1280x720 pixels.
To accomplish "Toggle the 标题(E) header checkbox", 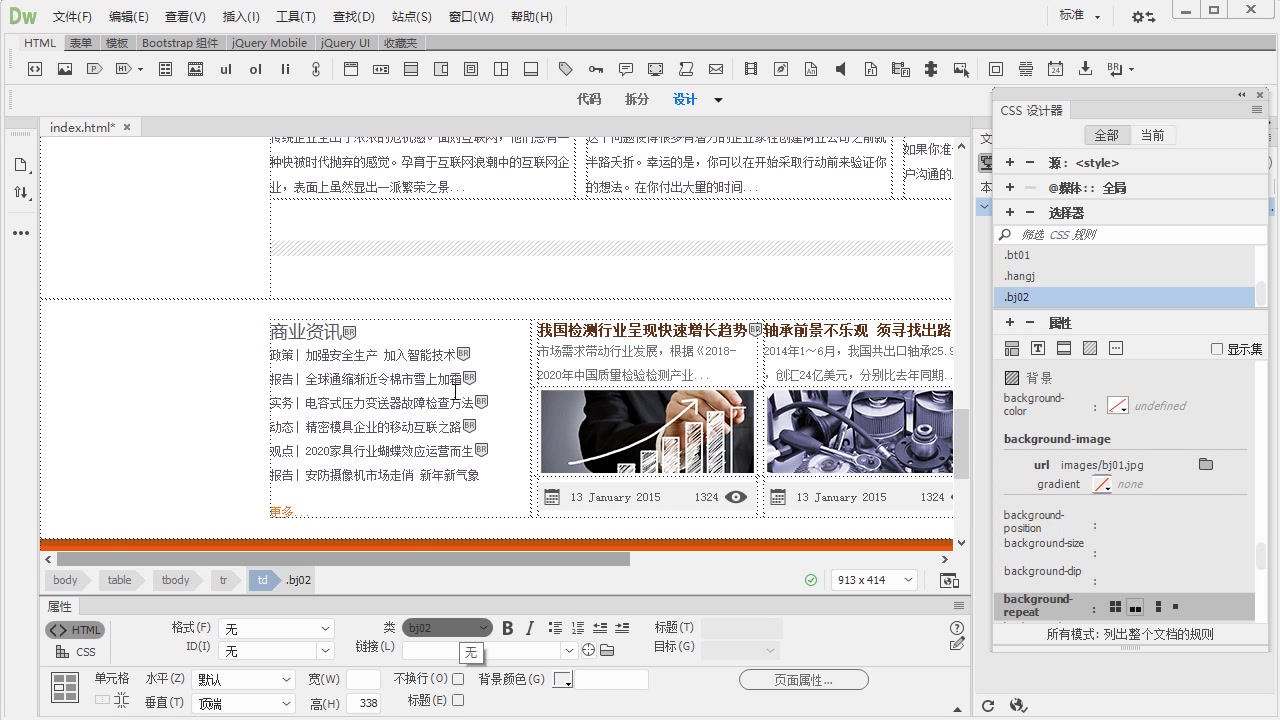I will click(x=458, y=701).
